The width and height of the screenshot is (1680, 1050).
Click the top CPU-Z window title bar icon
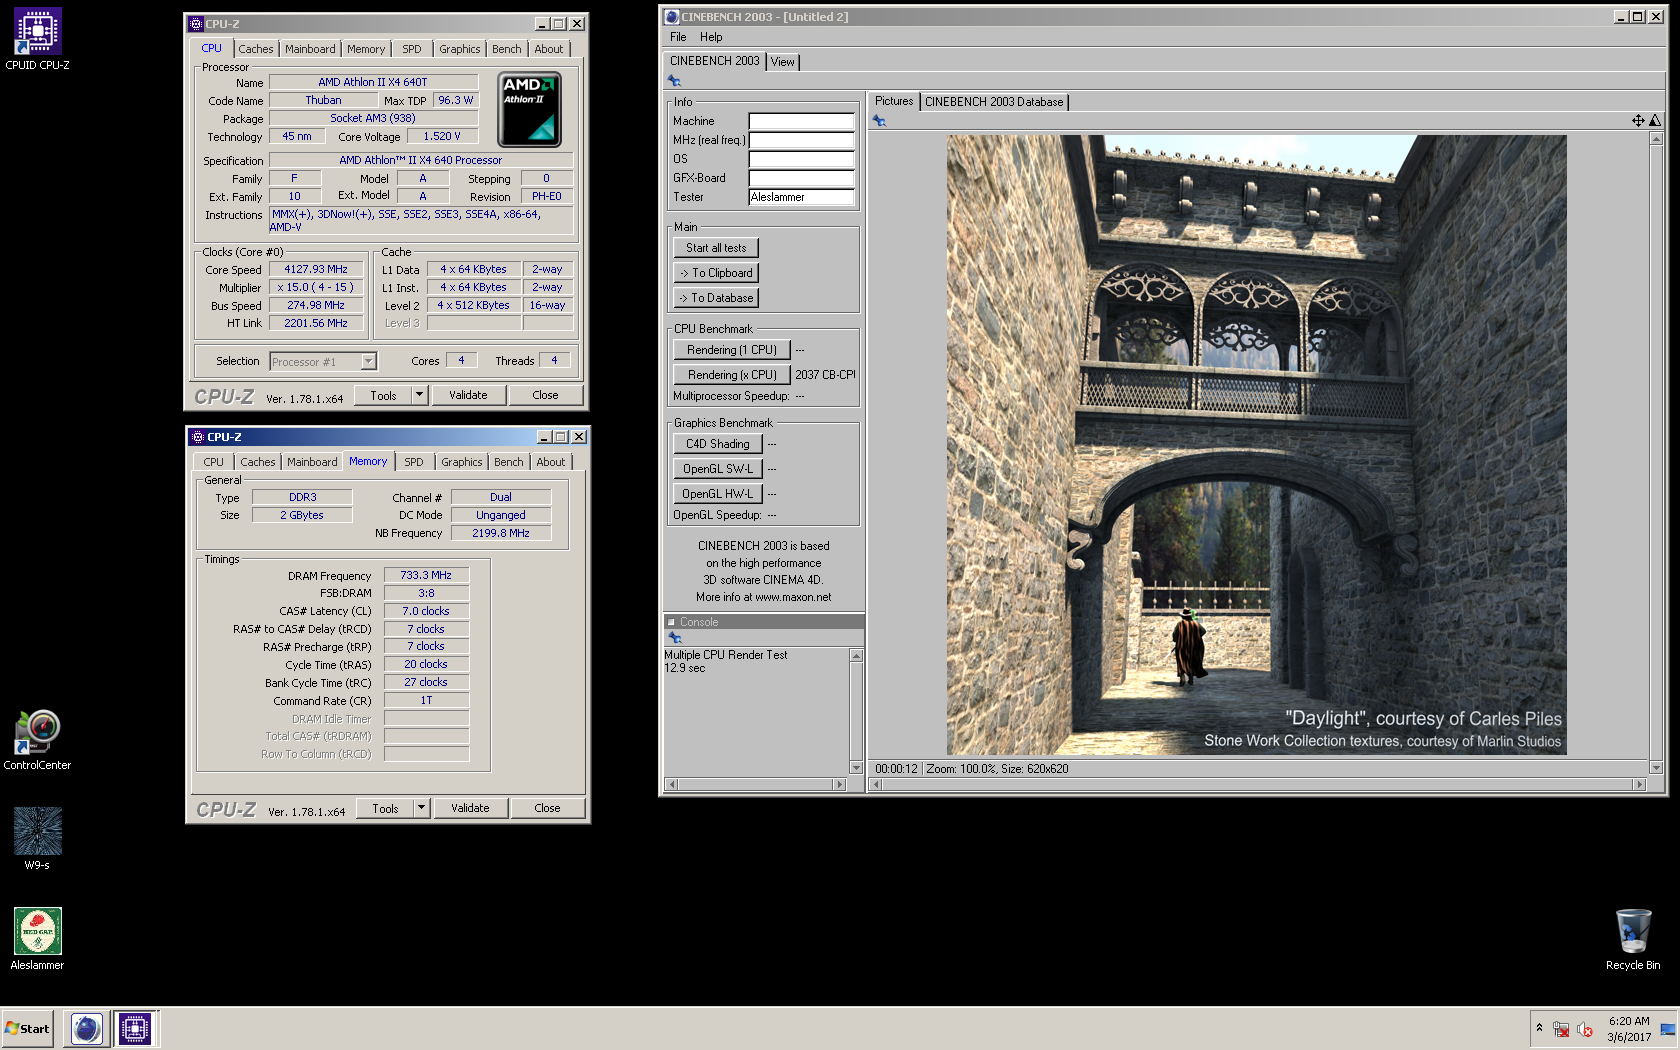tap(197, 24)
